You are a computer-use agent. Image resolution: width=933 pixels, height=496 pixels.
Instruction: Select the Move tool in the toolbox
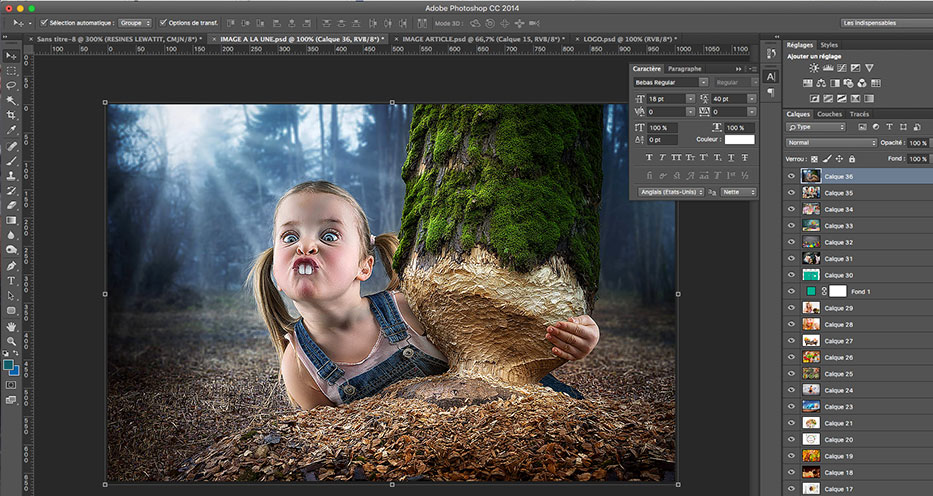coord(11,56)
